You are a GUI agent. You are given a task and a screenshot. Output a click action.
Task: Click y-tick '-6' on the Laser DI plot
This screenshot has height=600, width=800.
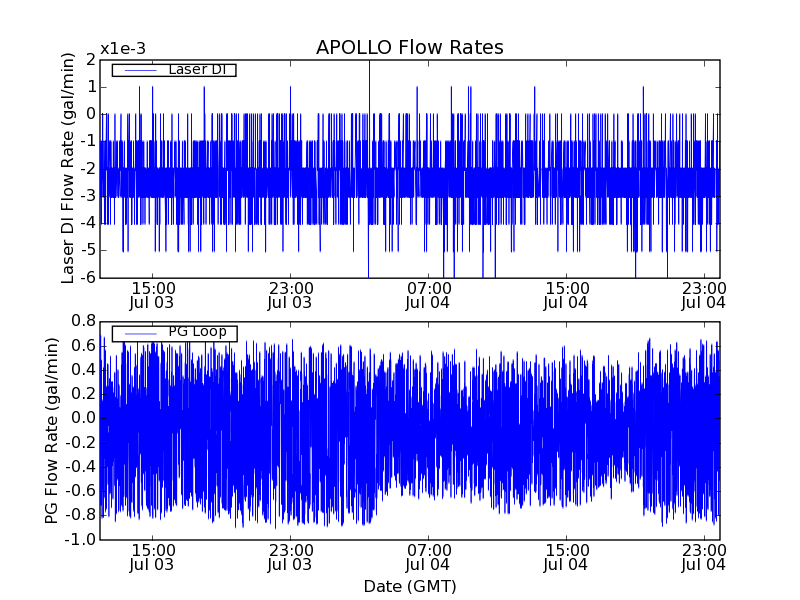coord(88,277)
